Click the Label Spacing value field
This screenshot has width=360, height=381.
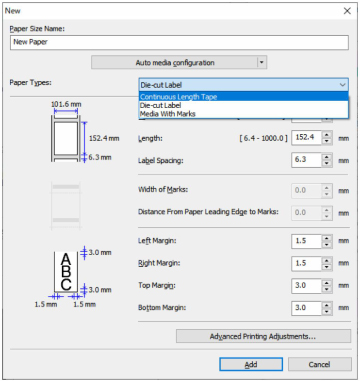[306, 160]
